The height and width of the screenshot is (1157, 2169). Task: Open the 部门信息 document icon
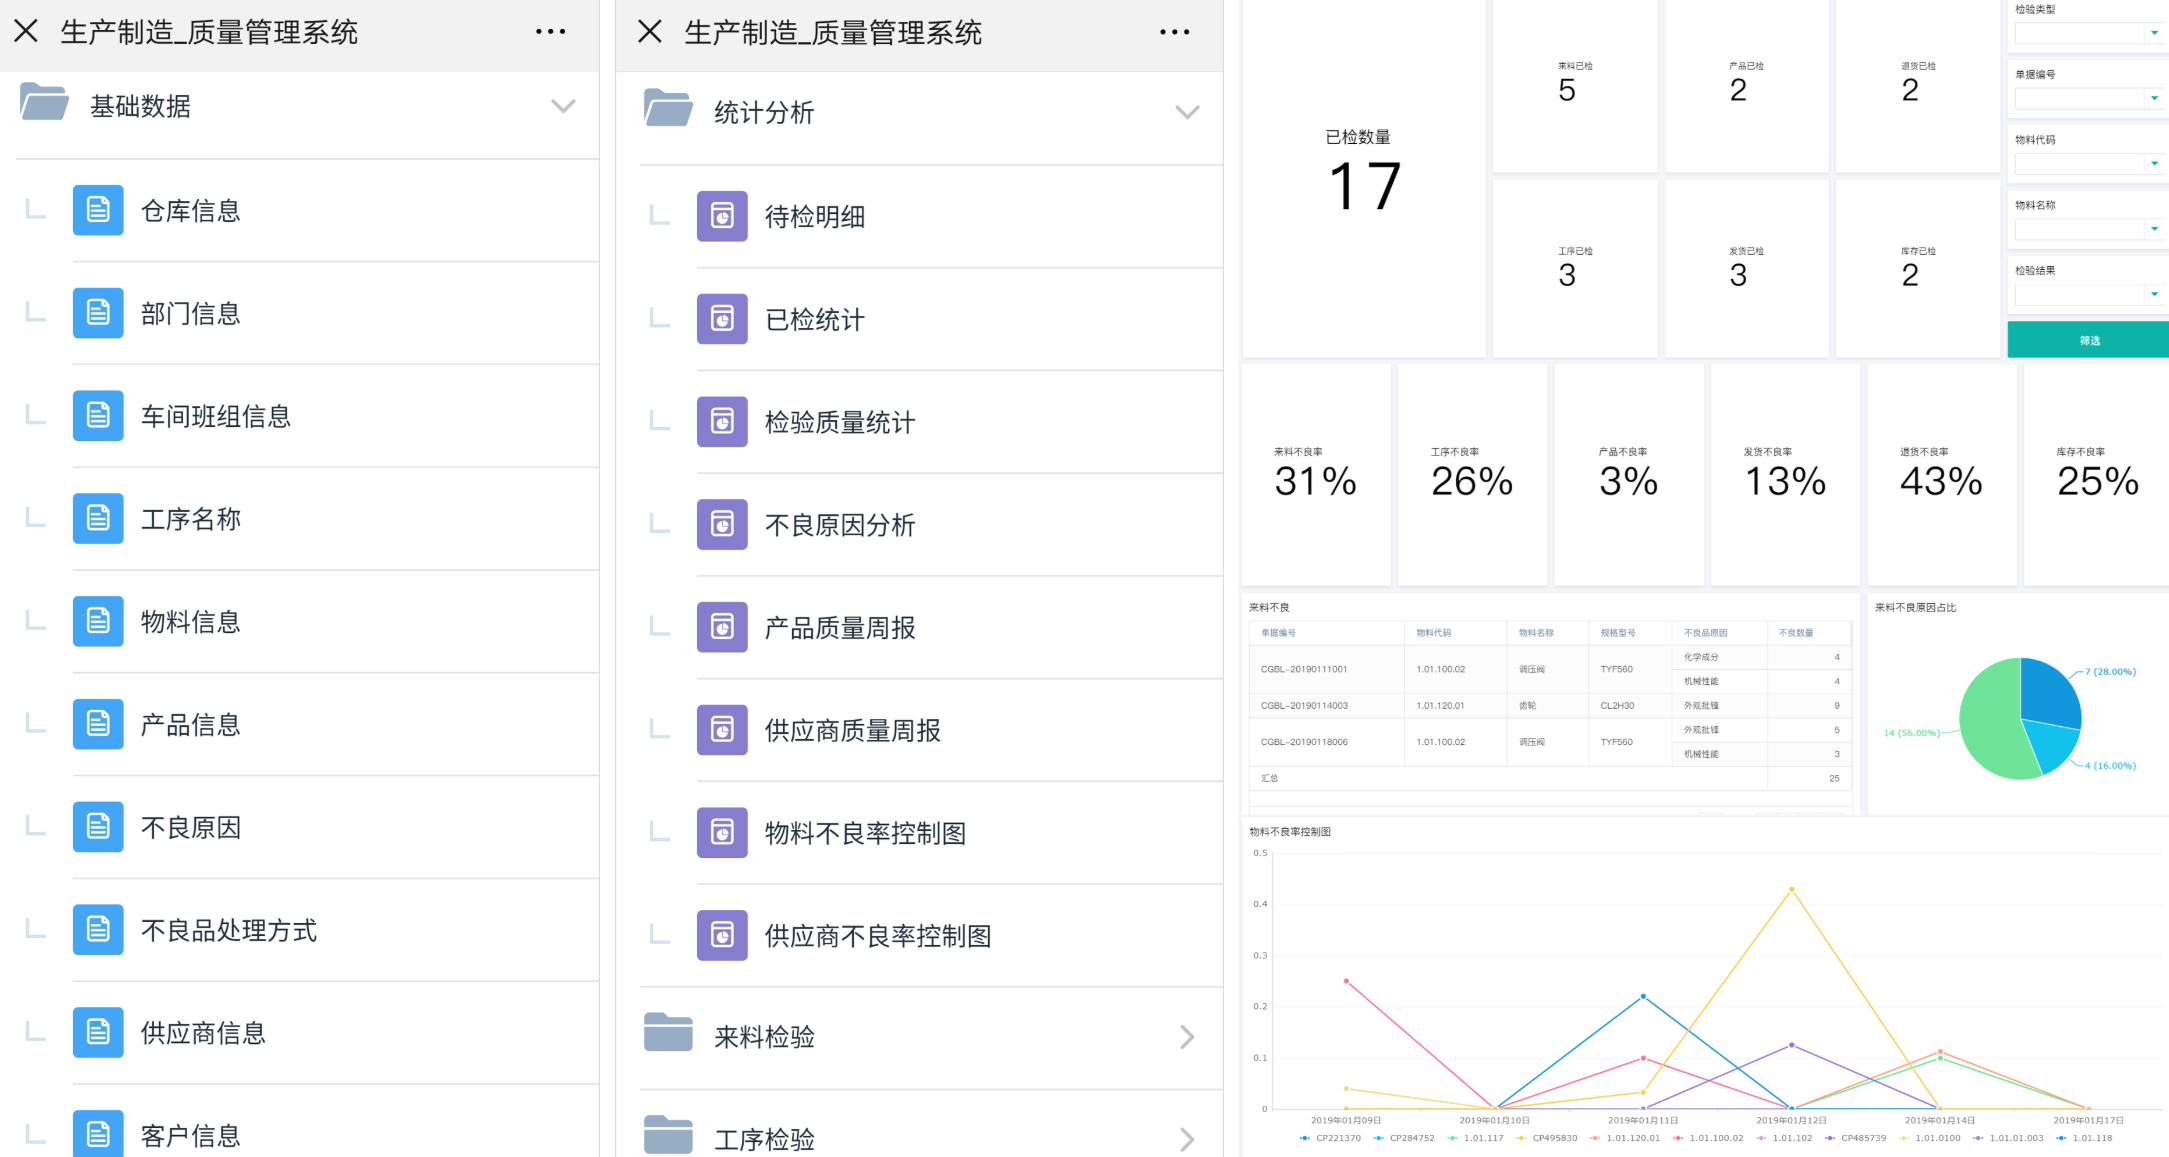pyautogui.click(x=98, y=313)
